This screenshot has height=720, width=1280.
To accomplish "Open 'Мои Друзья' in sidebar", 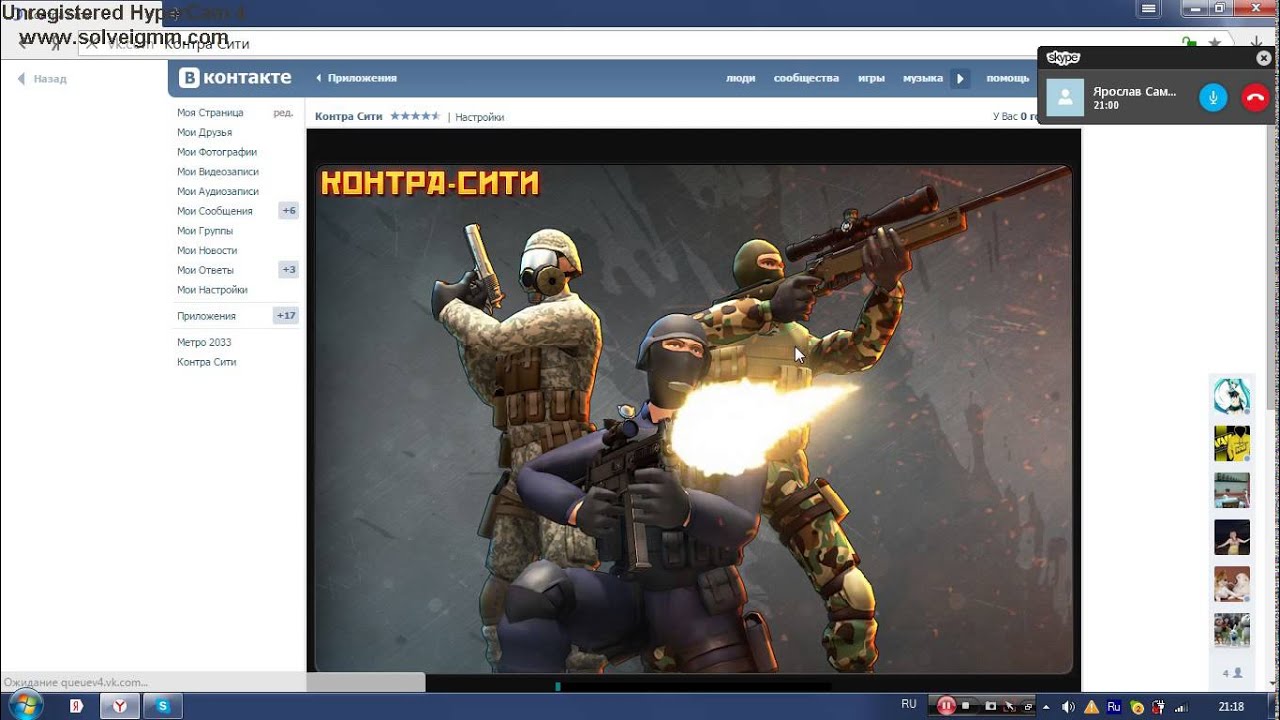I will (x=204, y=132).
